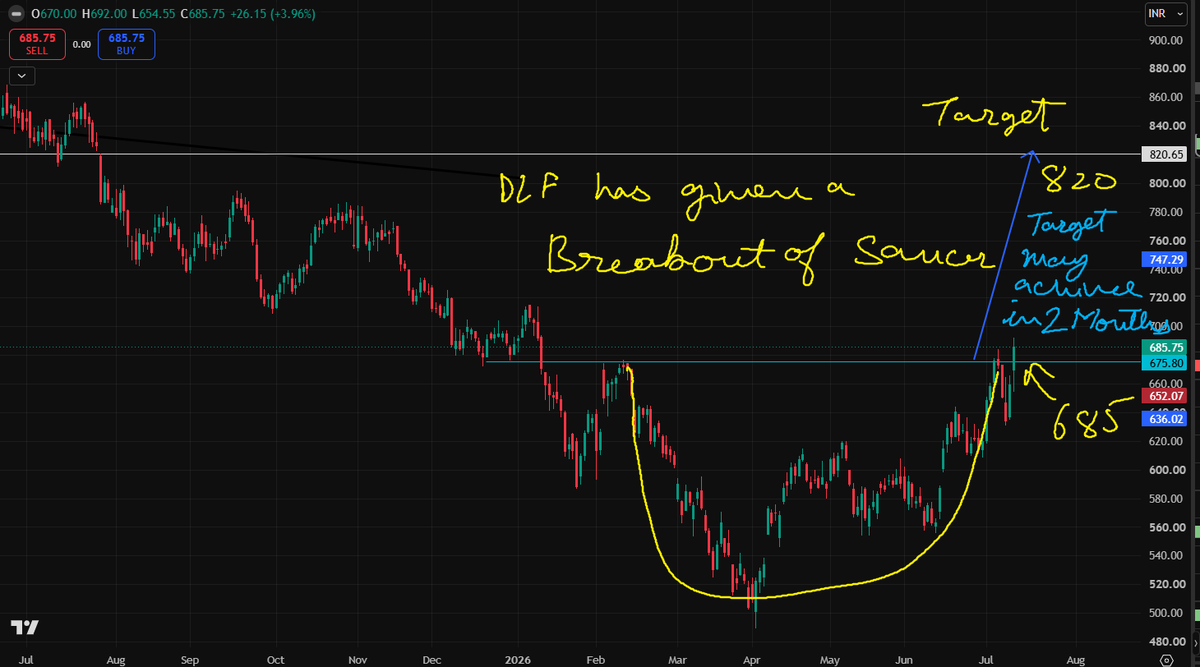Click the L654.55 low value
1200x667 pixels.
[154, 15]
